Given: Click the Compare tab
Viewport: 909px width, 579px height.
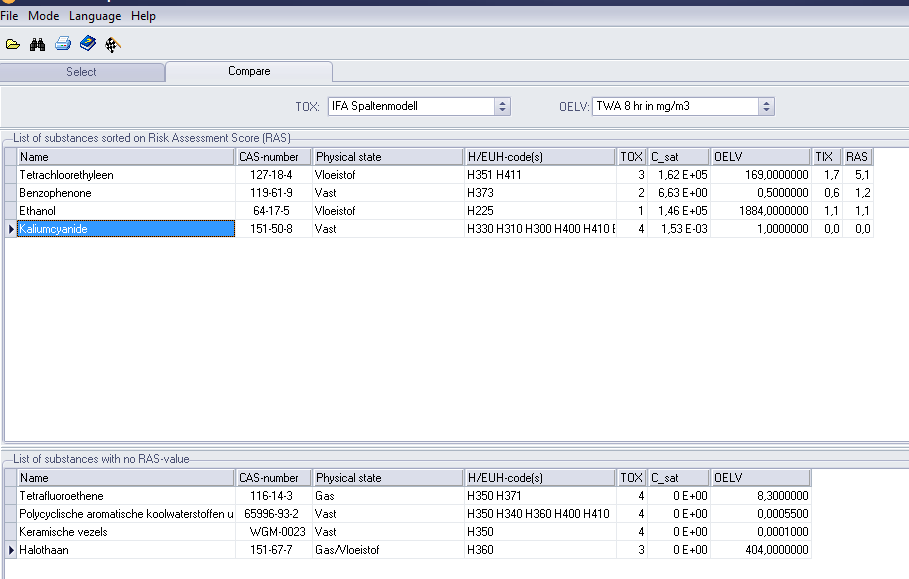Looking at the screenshot, I should (249, 72).
